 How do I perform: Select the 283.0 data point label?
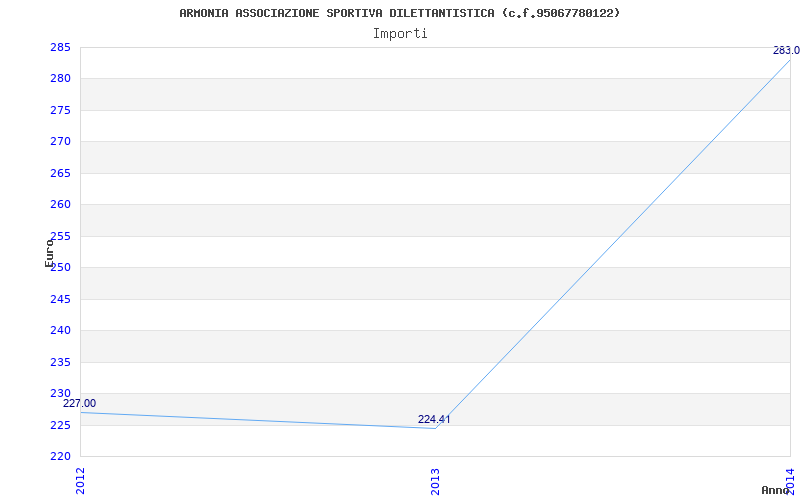[786, 51]
